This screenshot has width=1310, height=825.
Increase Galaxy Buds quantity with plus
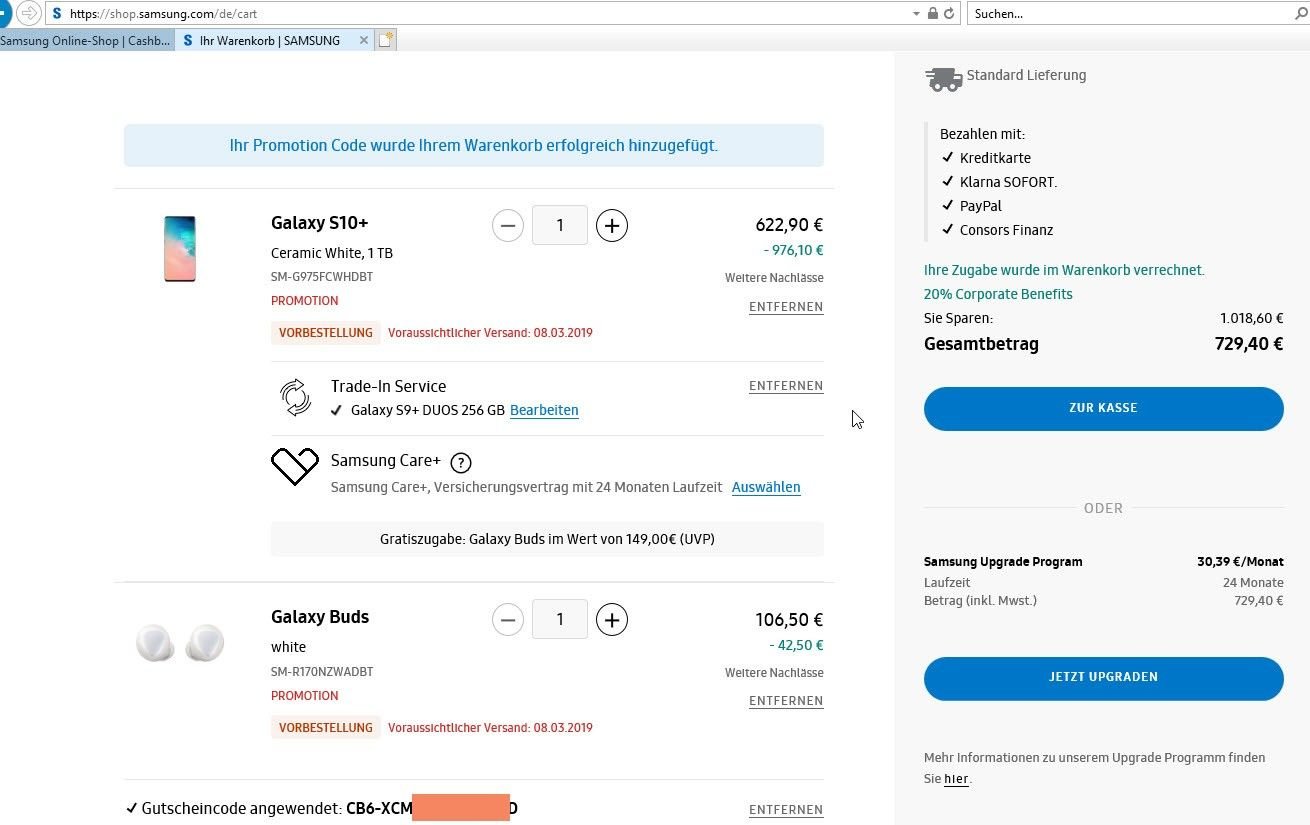[612, 621]
